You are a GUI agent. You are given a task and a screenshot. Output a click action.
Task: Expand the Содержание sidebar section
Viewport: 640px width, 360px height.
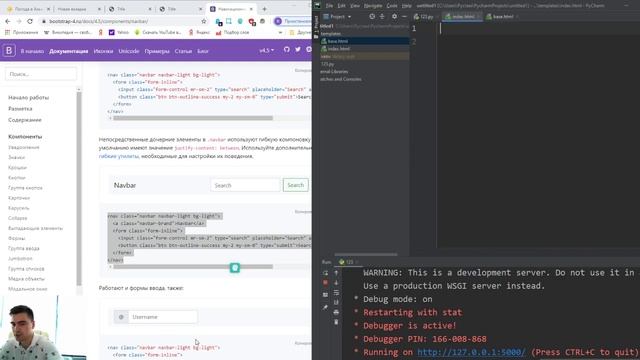[x=24, y=120]
